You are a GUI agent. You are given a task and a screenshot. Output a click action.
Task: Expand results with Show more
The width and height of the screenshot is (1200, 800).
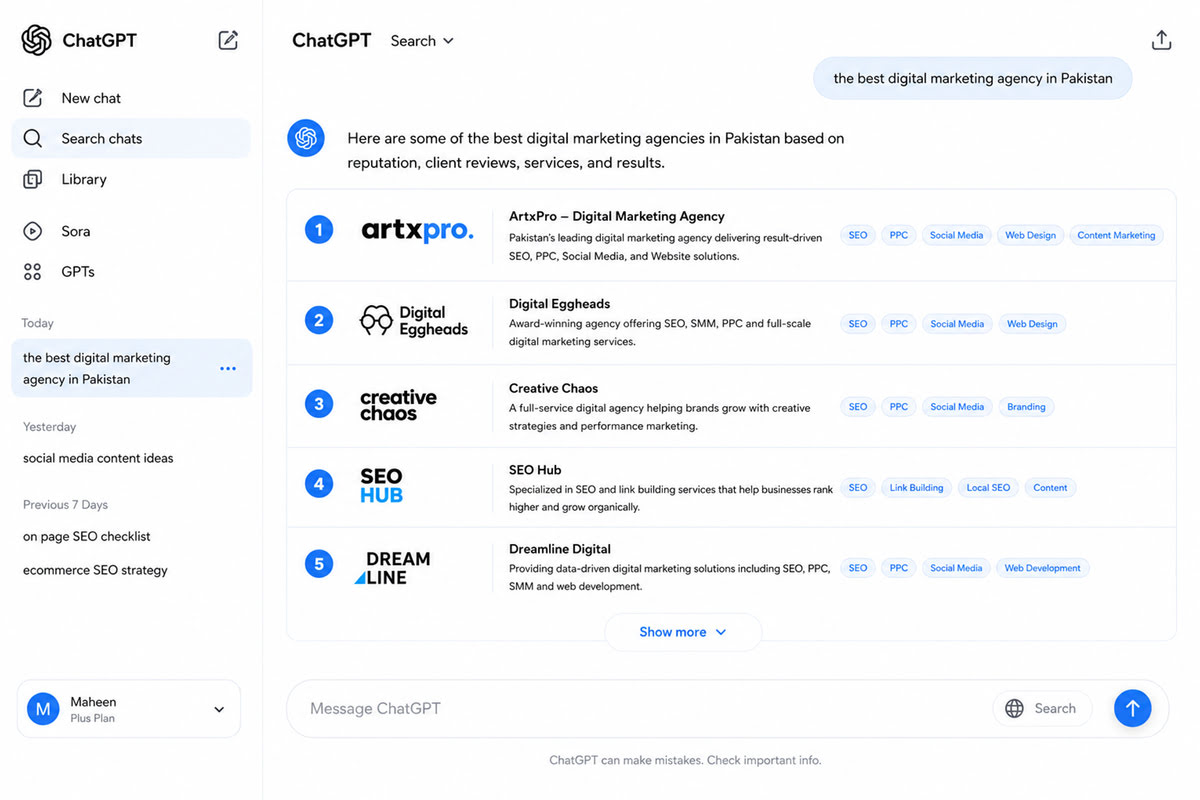coord(683,632)
